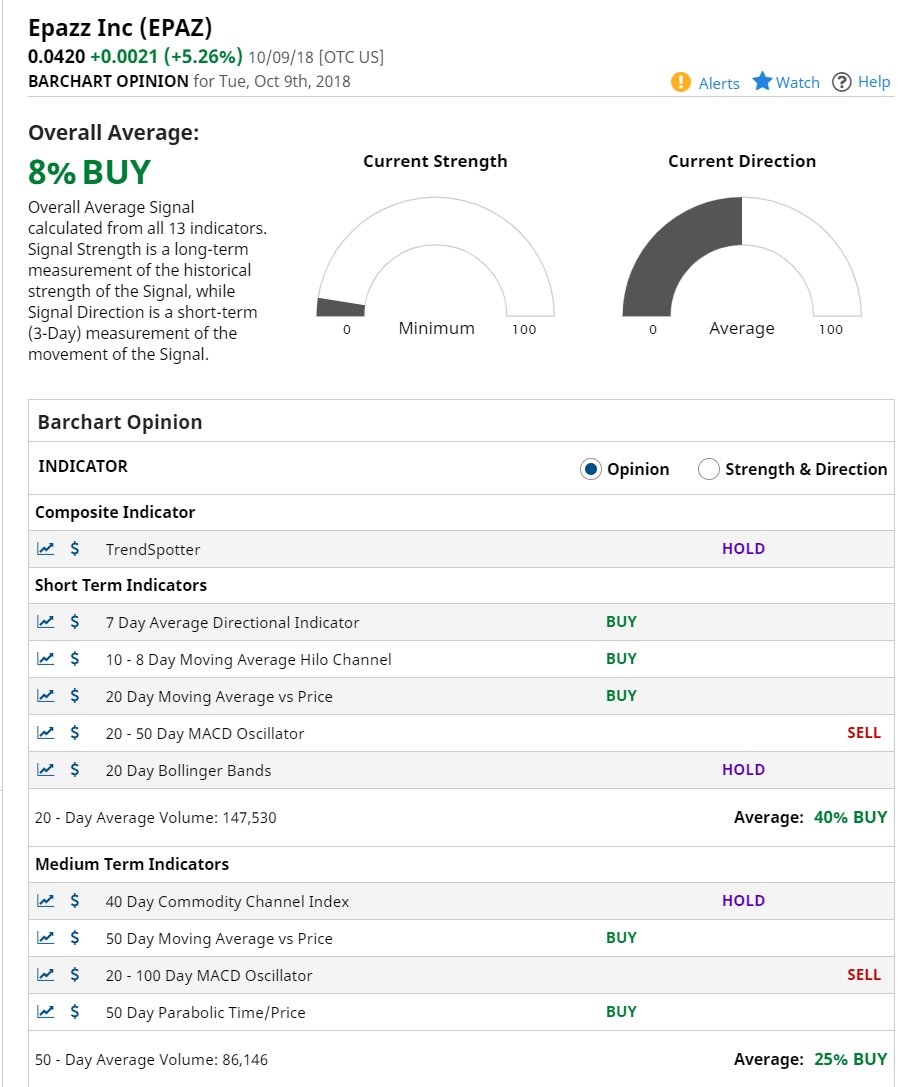Screen dimensions: 899x1087
Task: Click 50 - Day Average Volume: 86,146 text
Action: [x=151, y=1060]
